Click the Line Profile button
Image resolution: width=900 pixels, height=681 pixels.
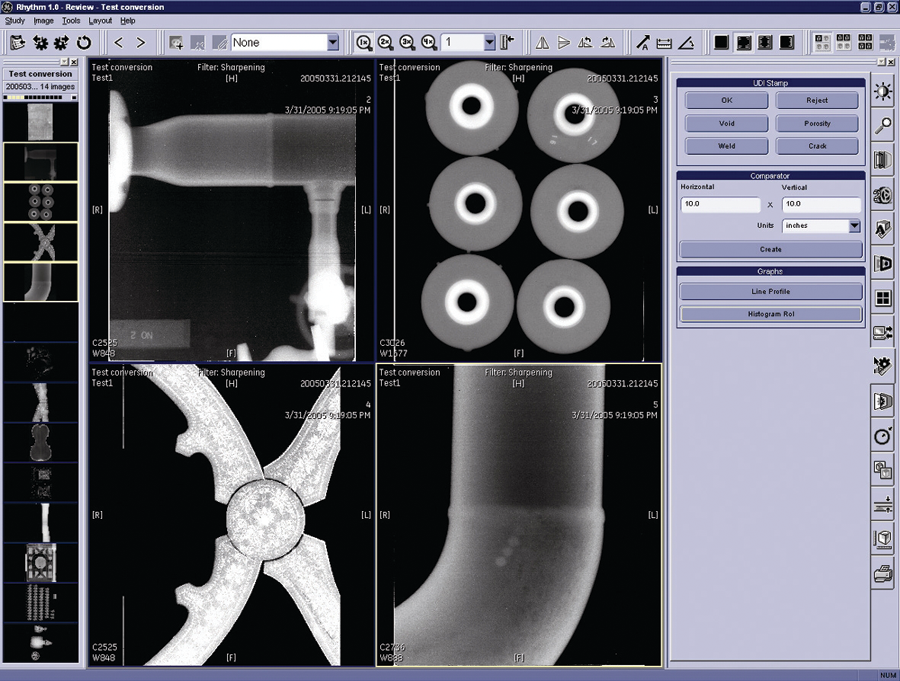[x=770, y=292]
